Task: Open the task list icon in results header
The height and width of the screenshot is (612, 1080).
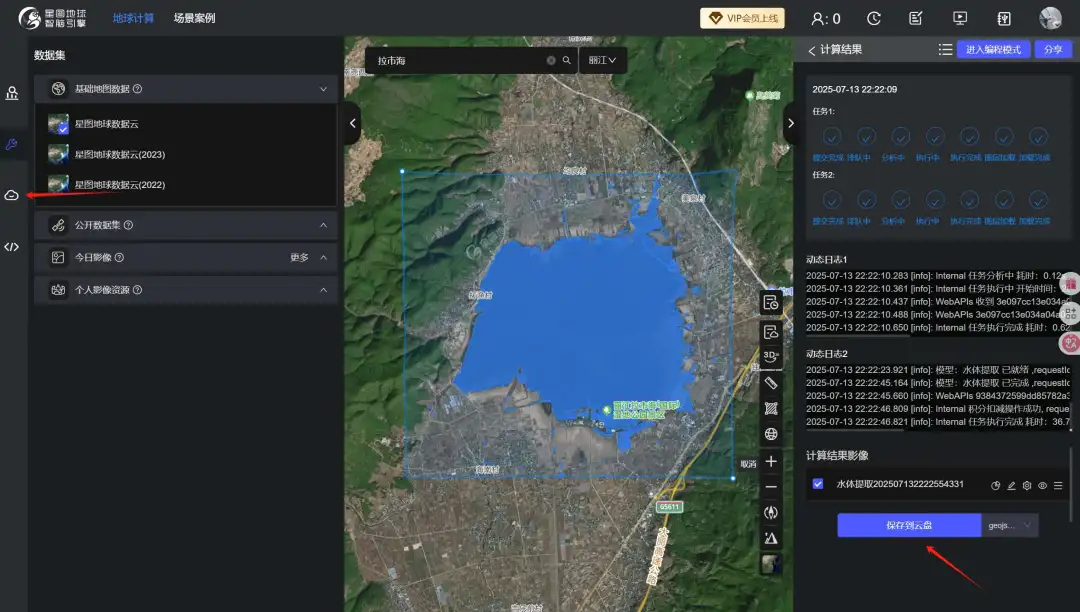Action: click(x=945, y=50)
